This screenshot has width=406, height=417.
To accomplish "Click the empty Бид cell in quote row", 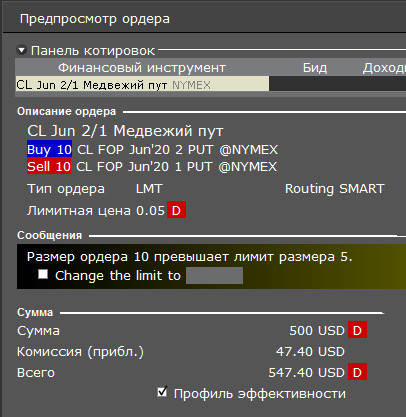I will coord(315,84).
